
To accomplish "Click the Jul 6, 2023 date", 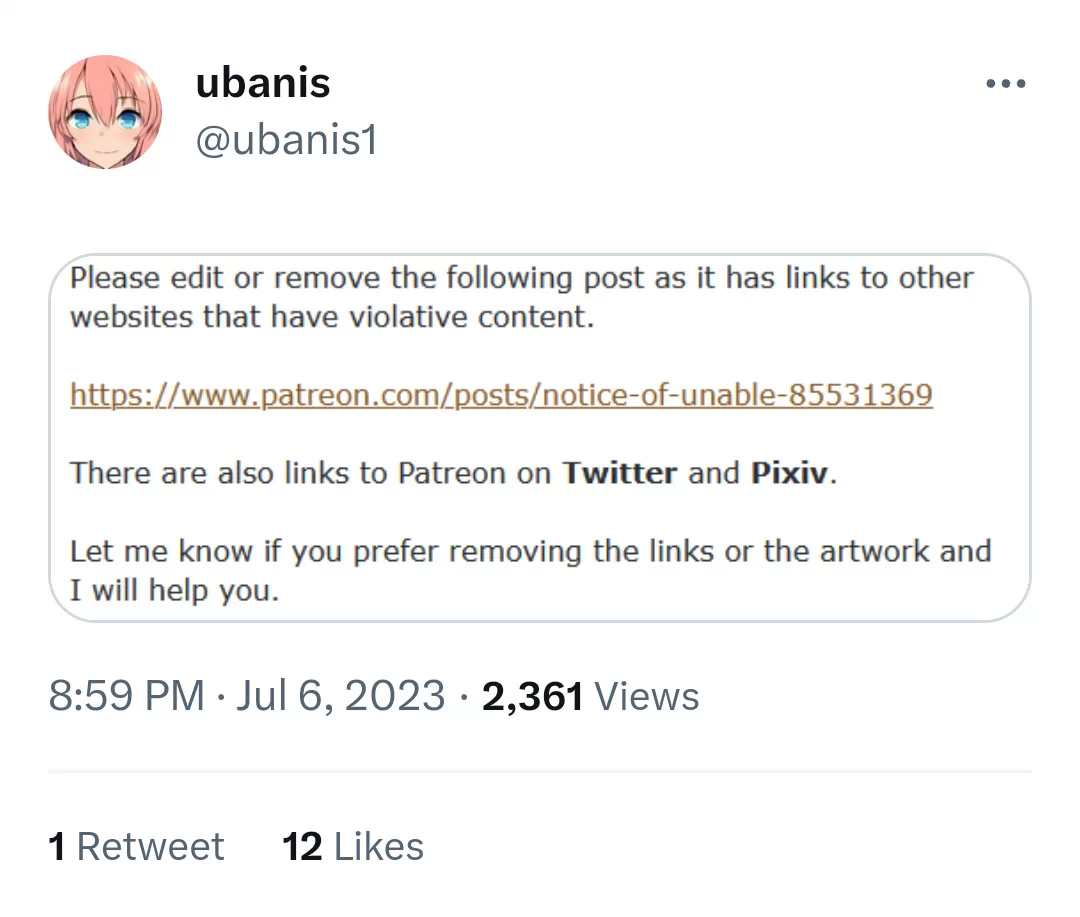I will point(340,696).
